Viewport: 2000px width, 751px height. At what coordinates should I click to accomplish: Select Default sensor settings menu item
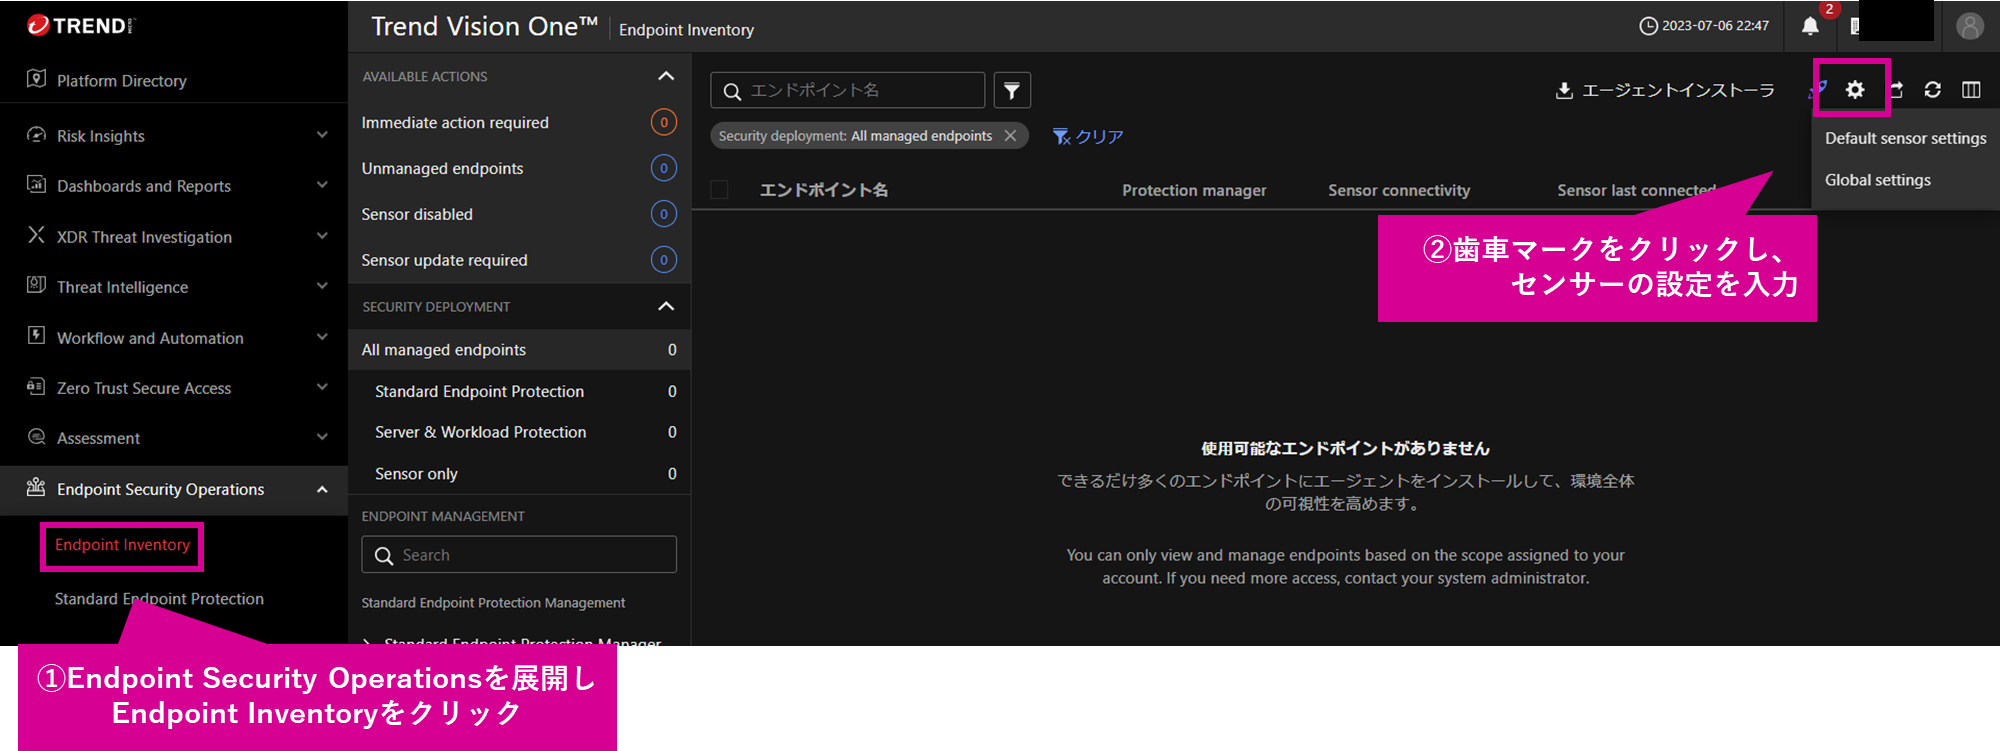pos(1905,138)
